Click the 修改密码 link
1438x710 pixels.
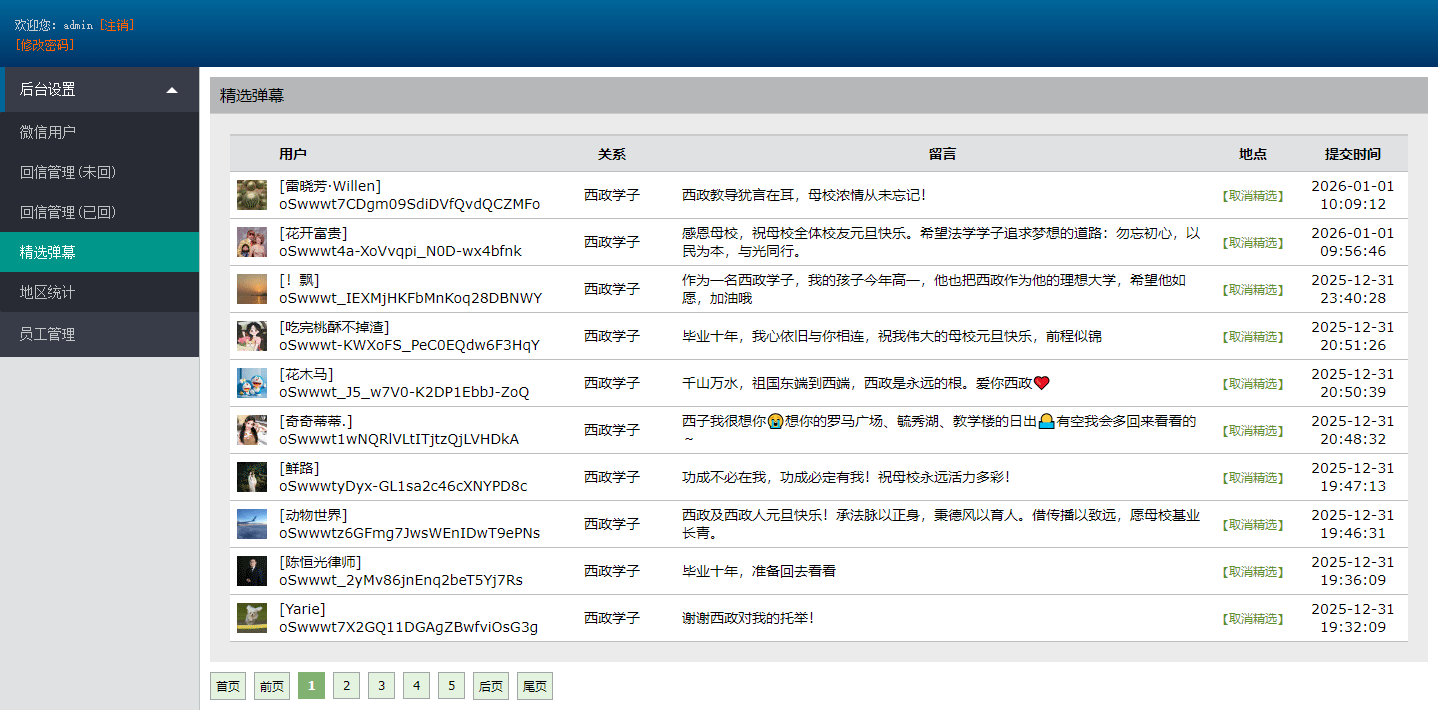click(x=45, y=45)
